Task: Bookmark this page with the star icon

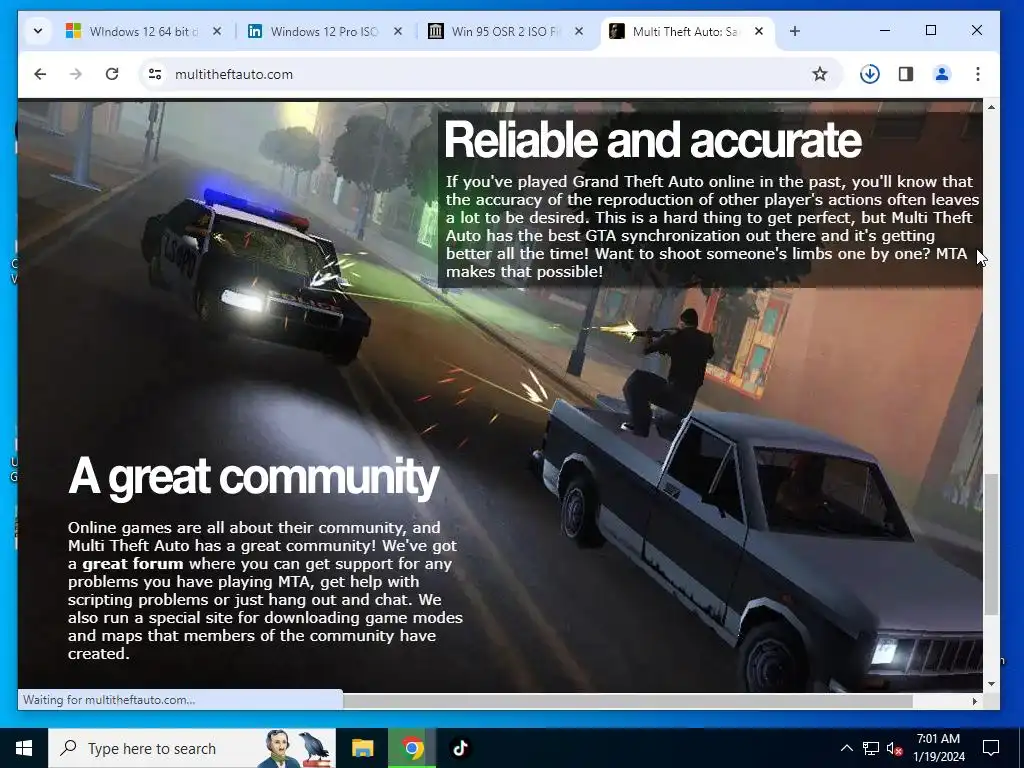Action: click(820, 74)
